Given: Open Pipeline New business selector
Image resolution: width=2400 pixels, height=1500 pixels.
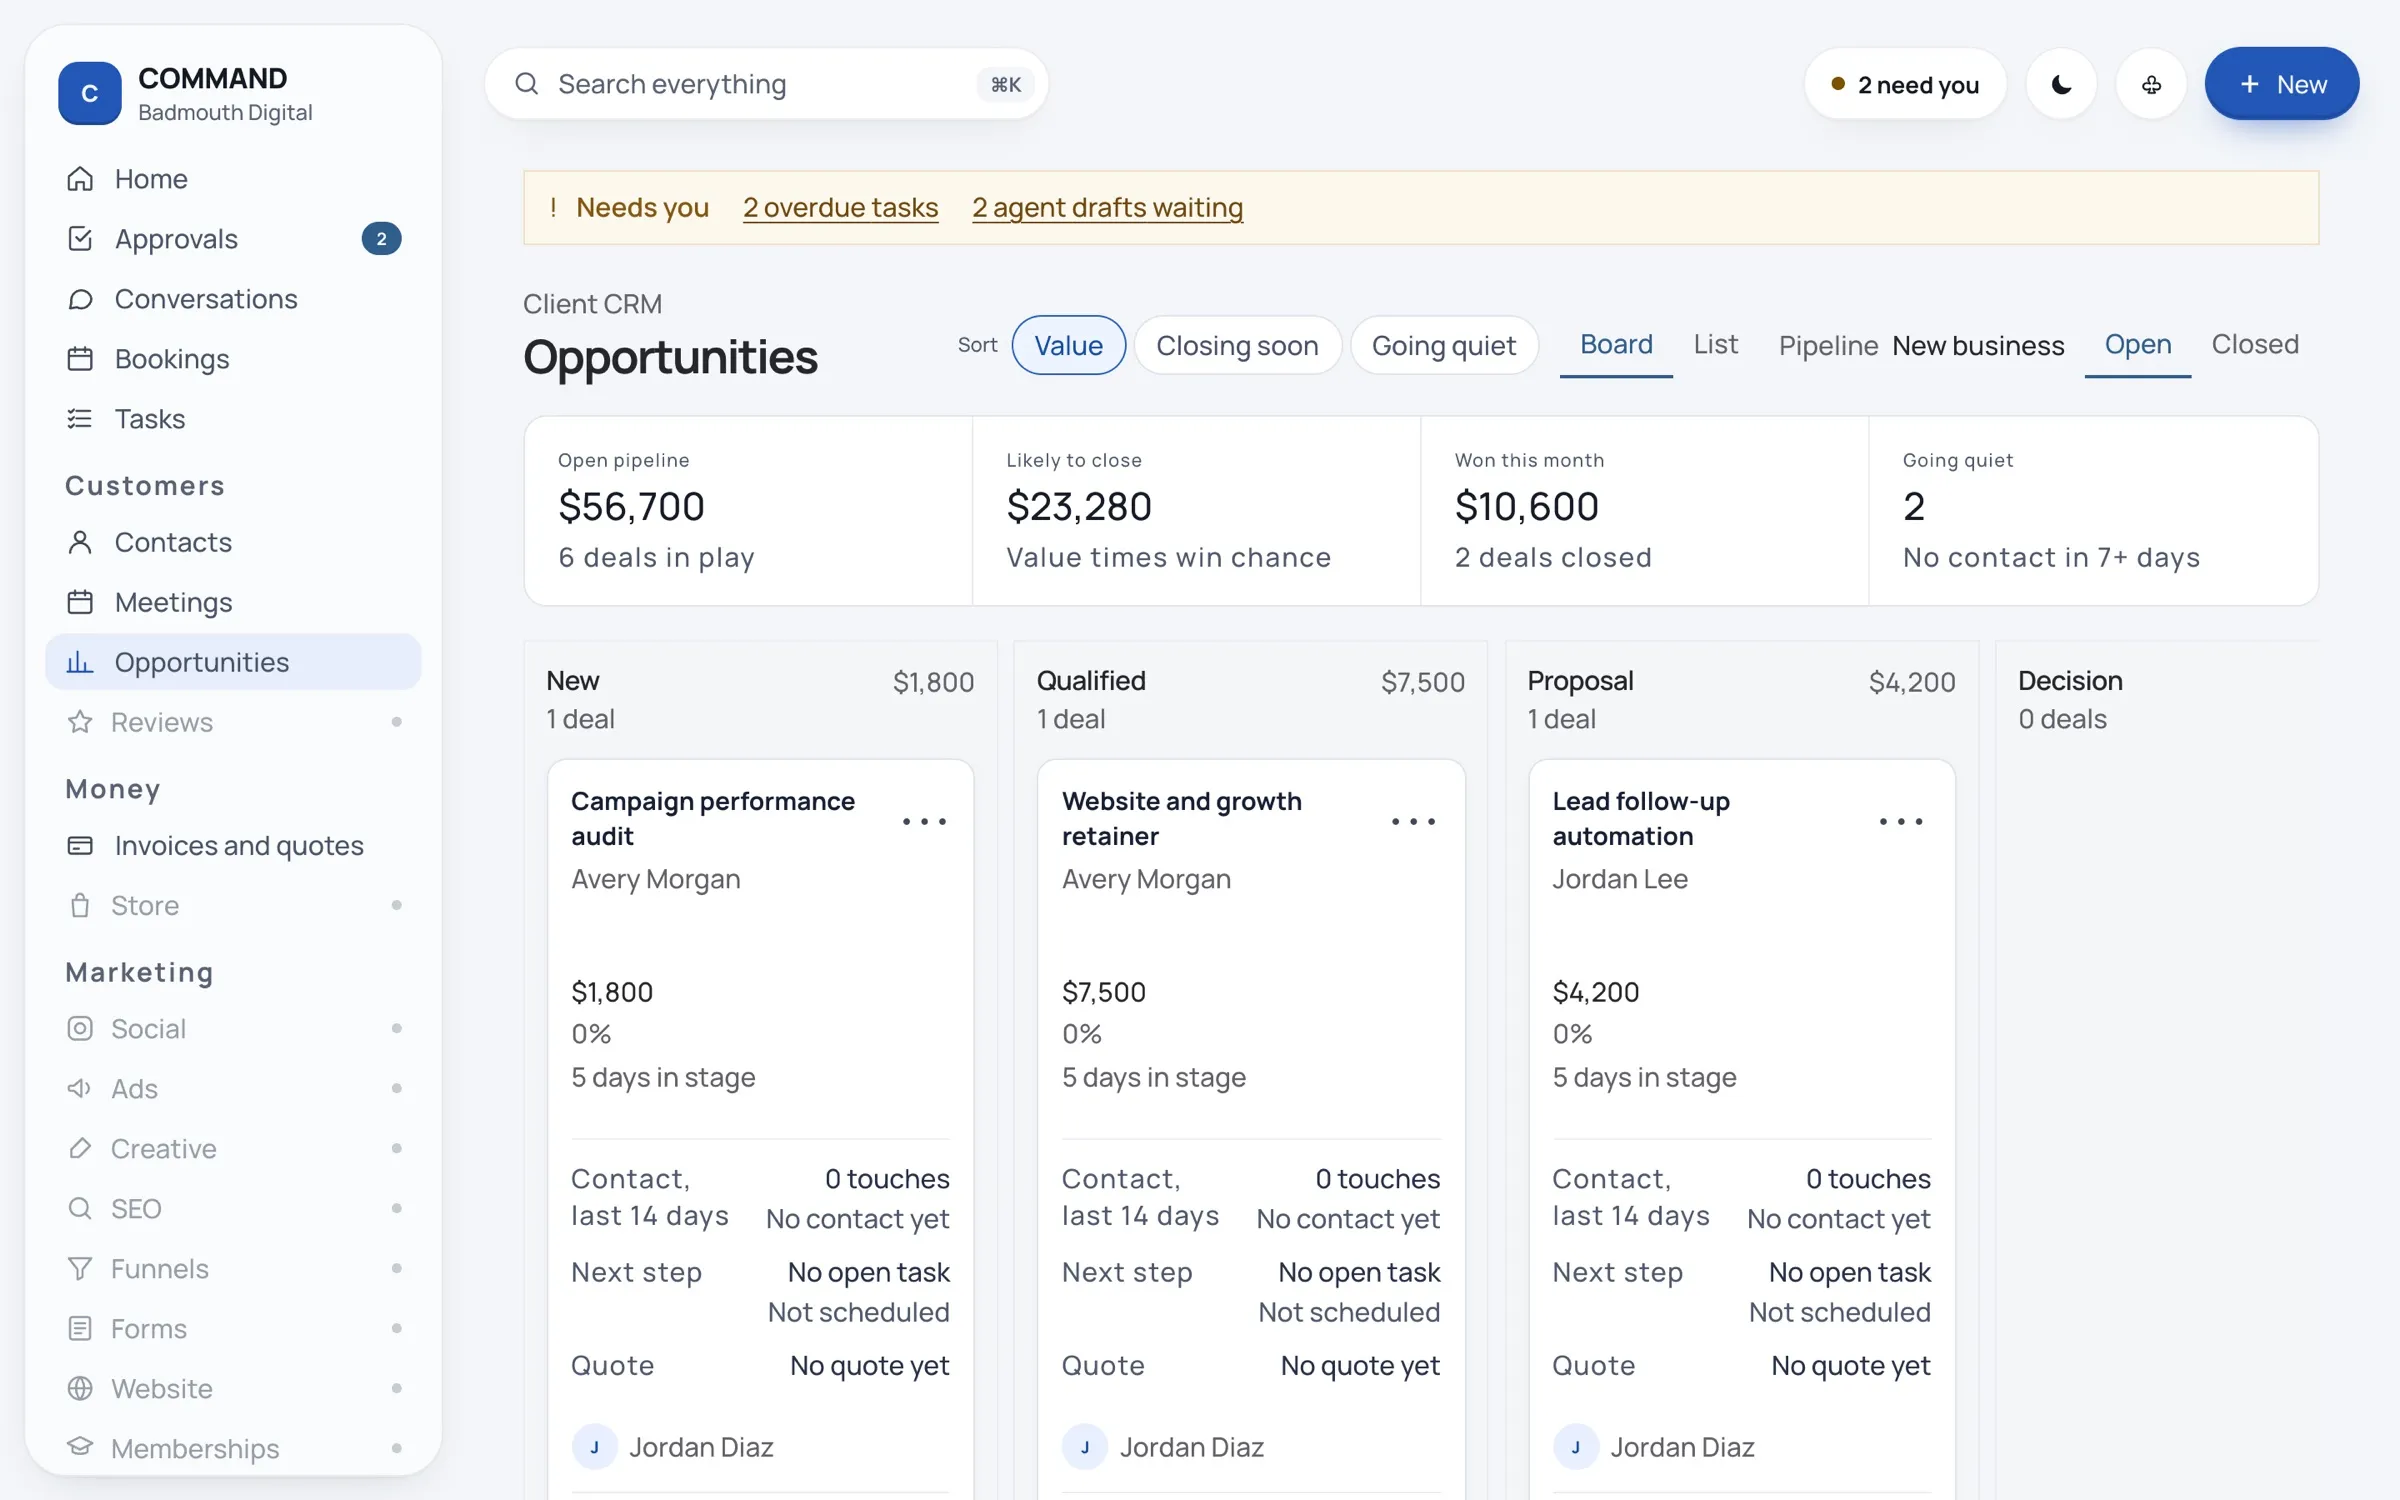Looking at the screenshot, I should pos(1977,346).
